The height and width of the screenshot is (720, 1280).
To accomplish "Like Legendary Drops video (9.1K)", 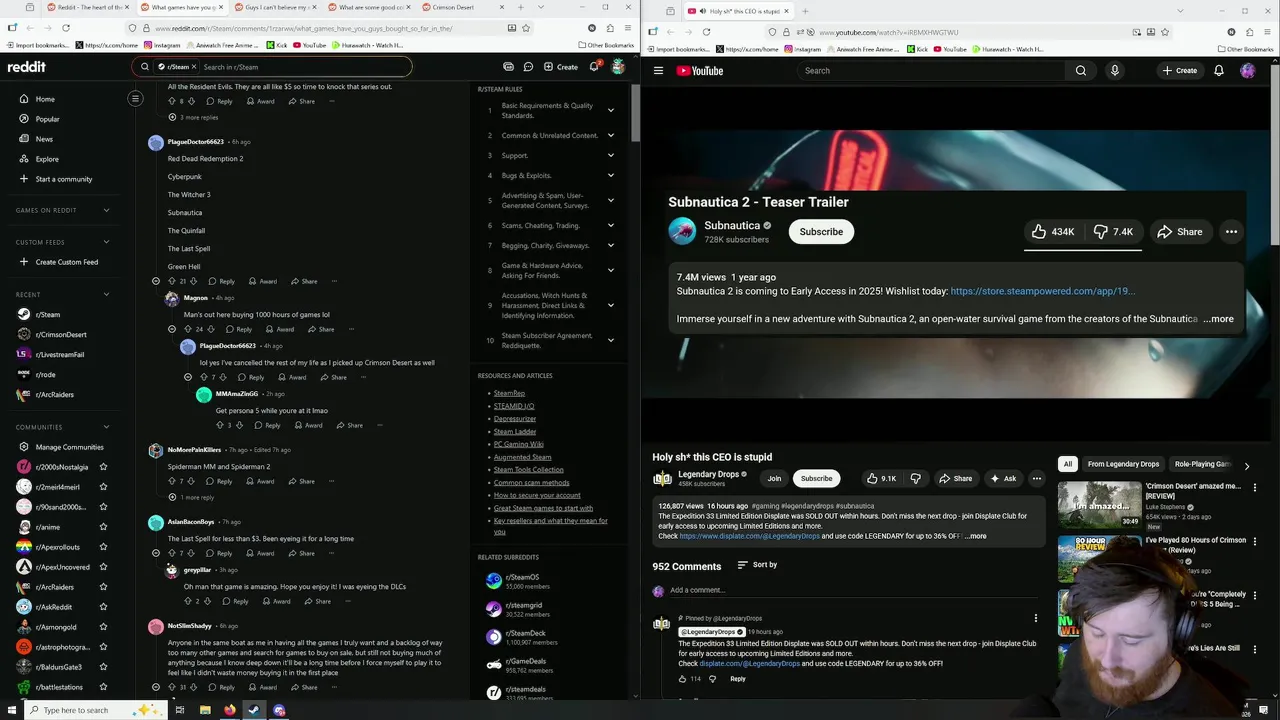I will tap(880, 479).
